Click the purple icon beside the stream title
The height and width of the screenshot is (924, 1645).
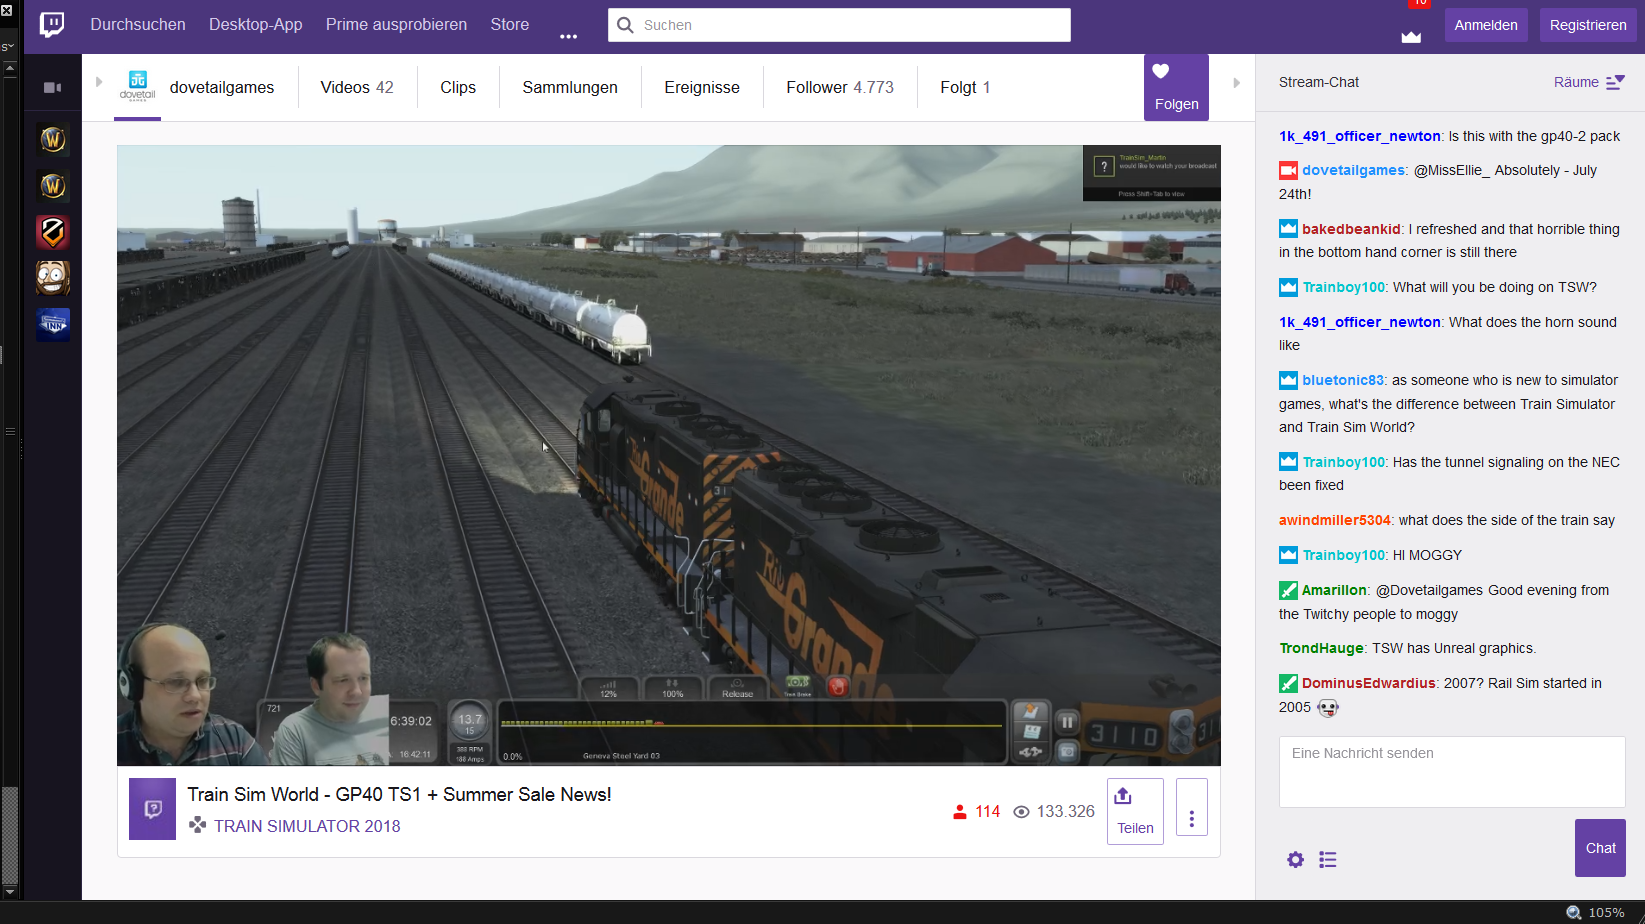pos(152,809)
